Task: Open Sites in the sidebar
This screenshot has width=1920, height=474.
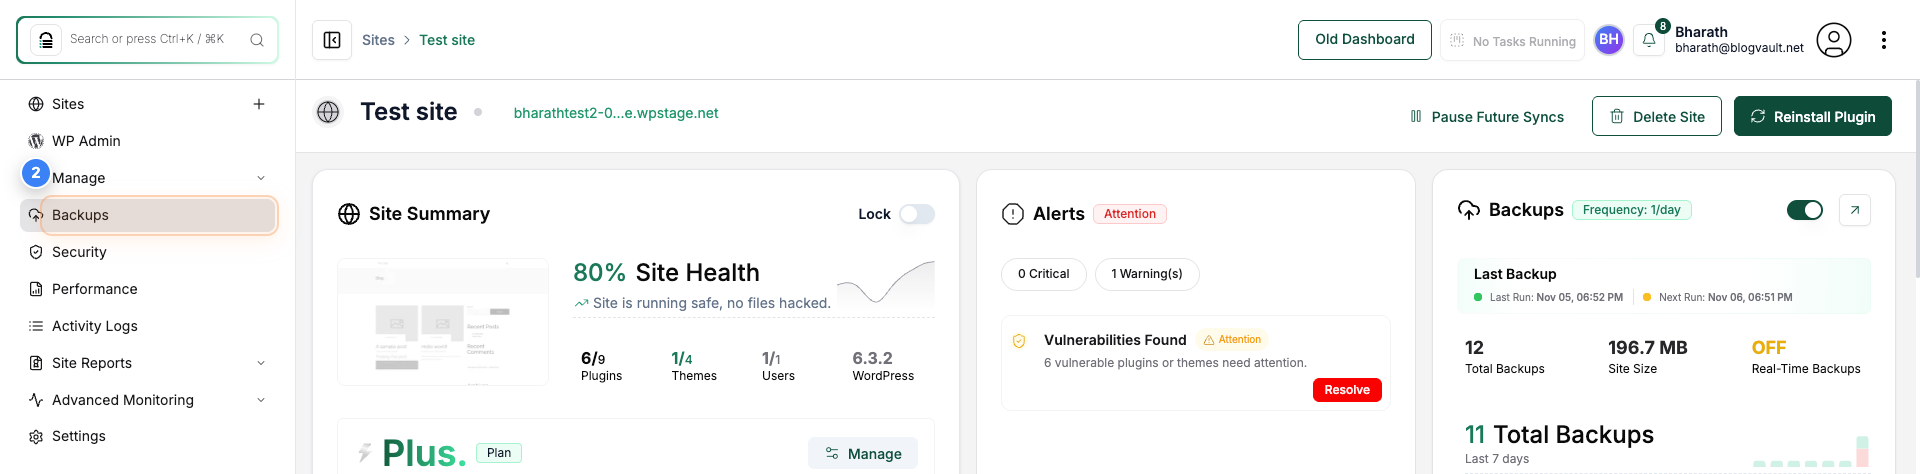Action: pos(68,104)
